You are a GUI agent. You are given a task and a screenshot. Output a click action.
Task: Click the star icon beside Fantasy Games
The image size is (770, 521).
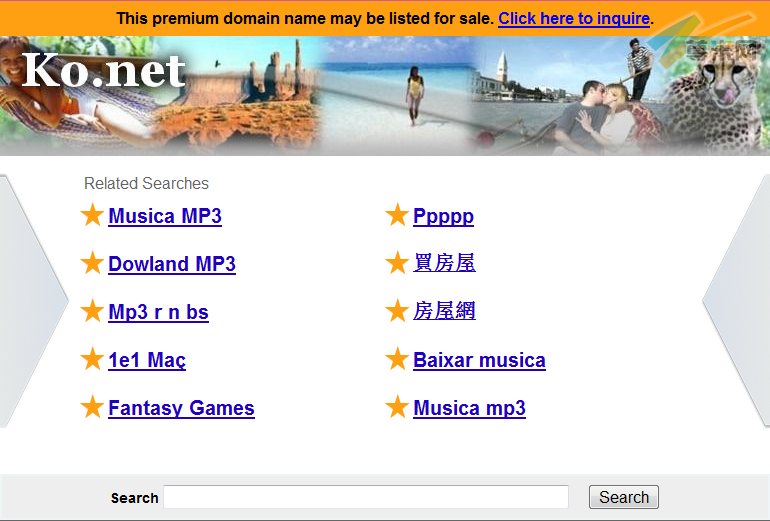(92, 407)
